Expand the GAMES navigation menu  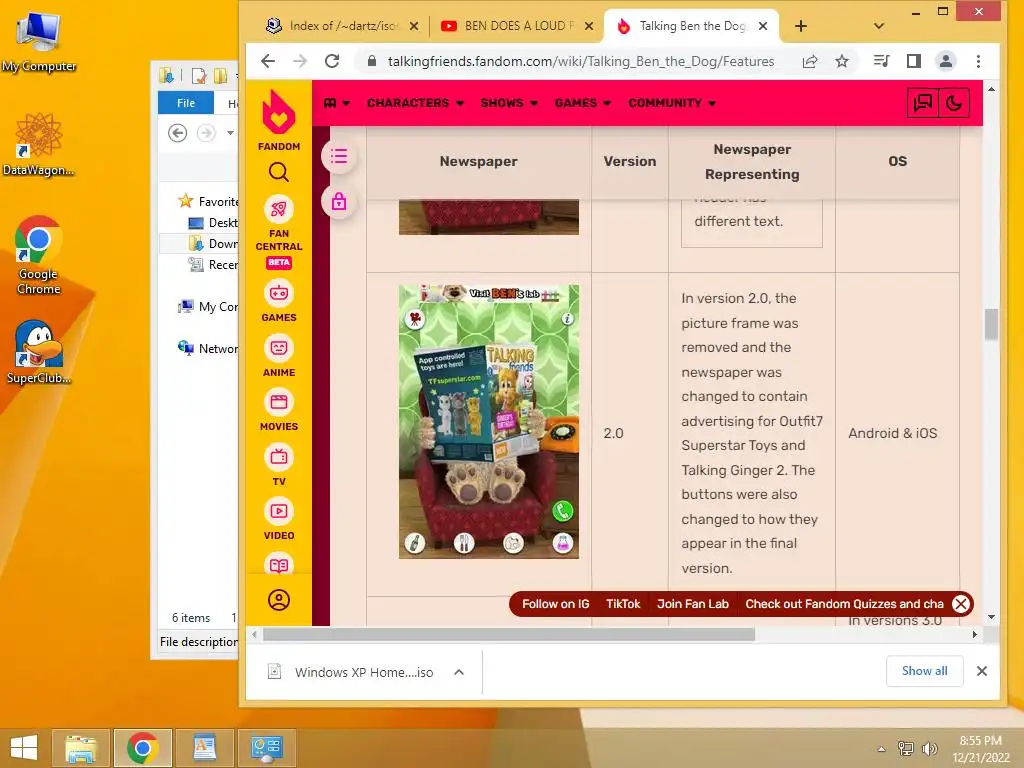(583, 103)
